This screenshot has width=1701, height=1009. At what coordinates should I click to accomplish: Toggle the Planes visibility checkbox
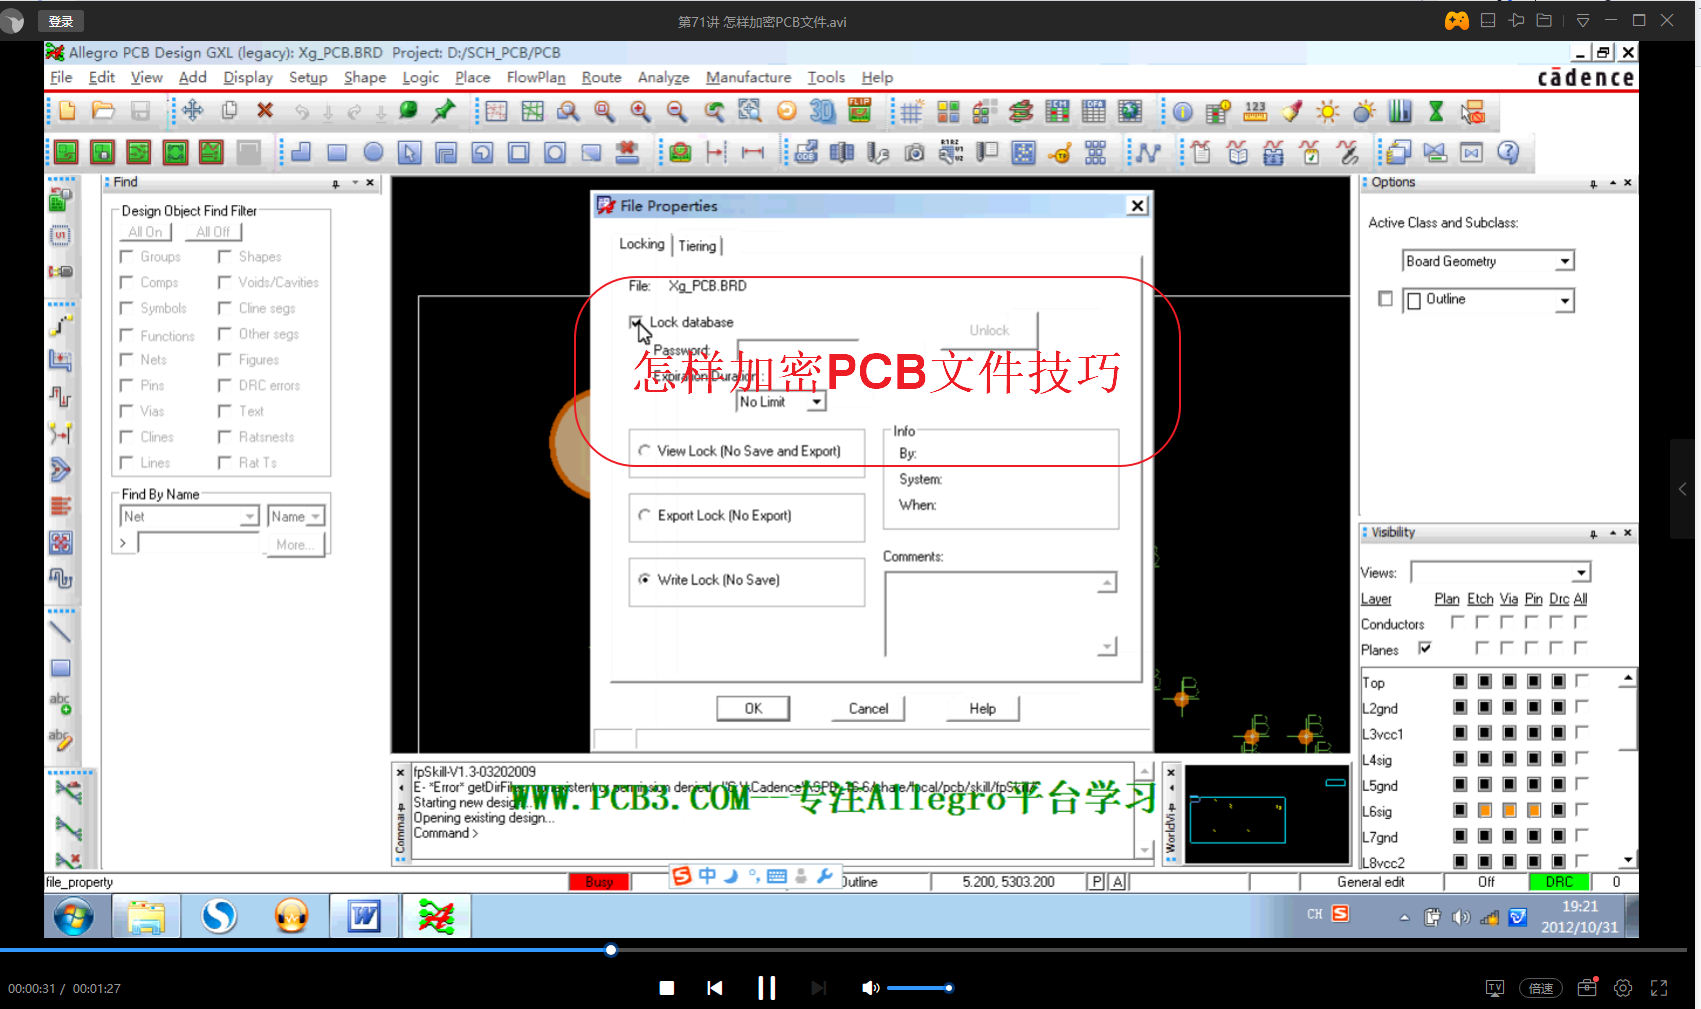(x=1425, y=648)
